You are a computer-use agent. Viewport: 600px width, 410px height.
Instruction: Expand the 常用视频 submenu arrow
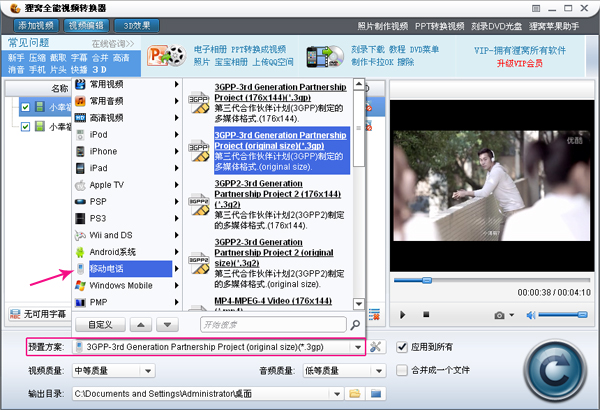click(x=176, y=84)
